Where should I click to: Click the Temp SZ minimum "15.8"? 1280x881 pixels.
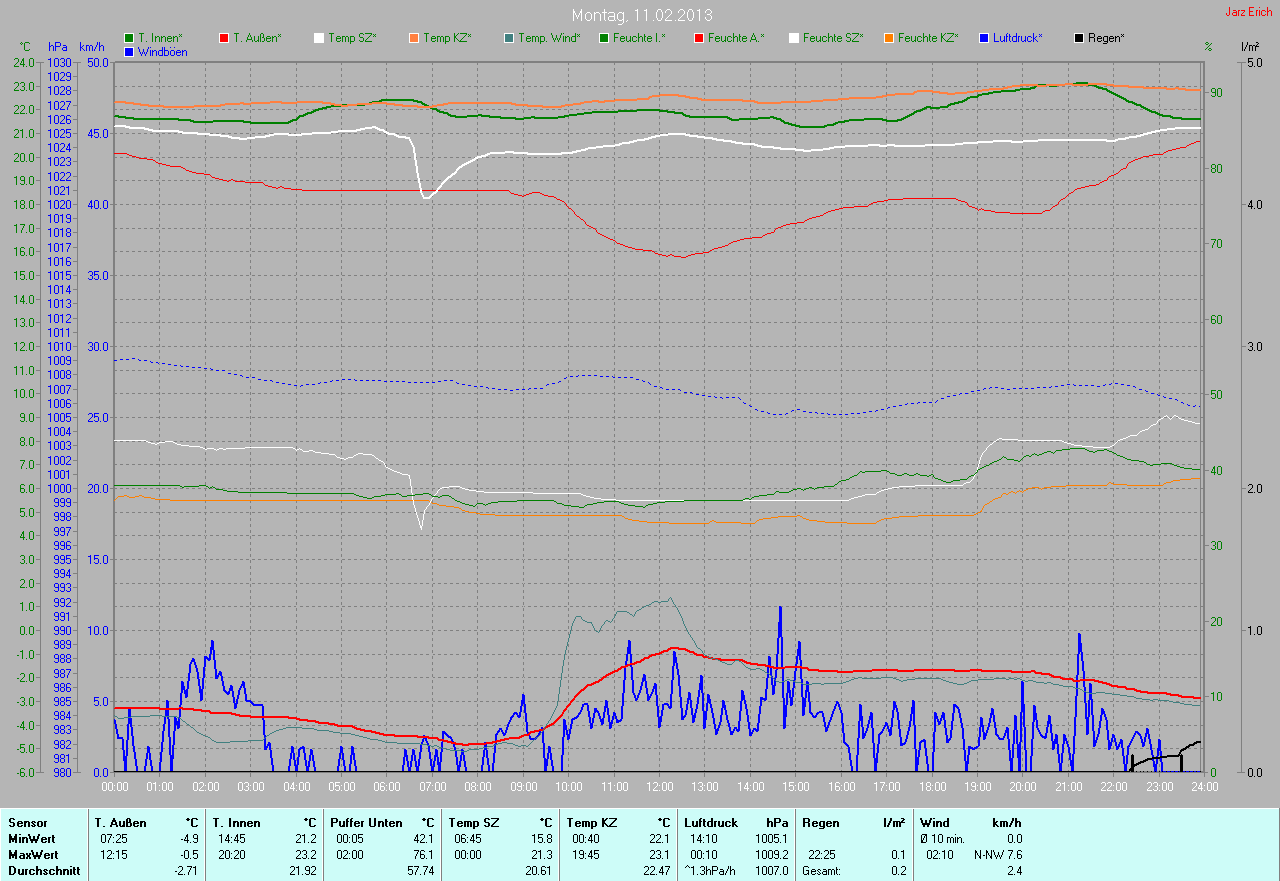pyautogui.click(x=541, y=839)
